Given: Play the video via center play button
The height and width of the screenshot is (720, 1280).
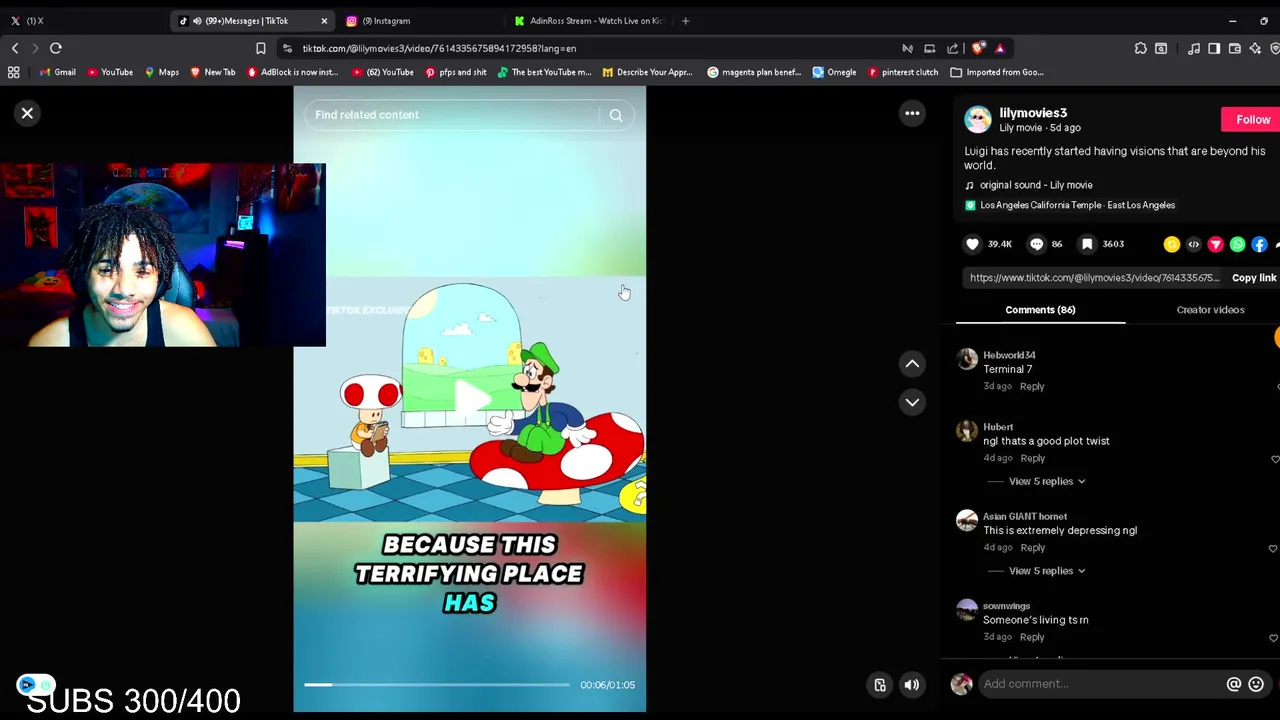Looking at the screenshot, I should [470, 400].
